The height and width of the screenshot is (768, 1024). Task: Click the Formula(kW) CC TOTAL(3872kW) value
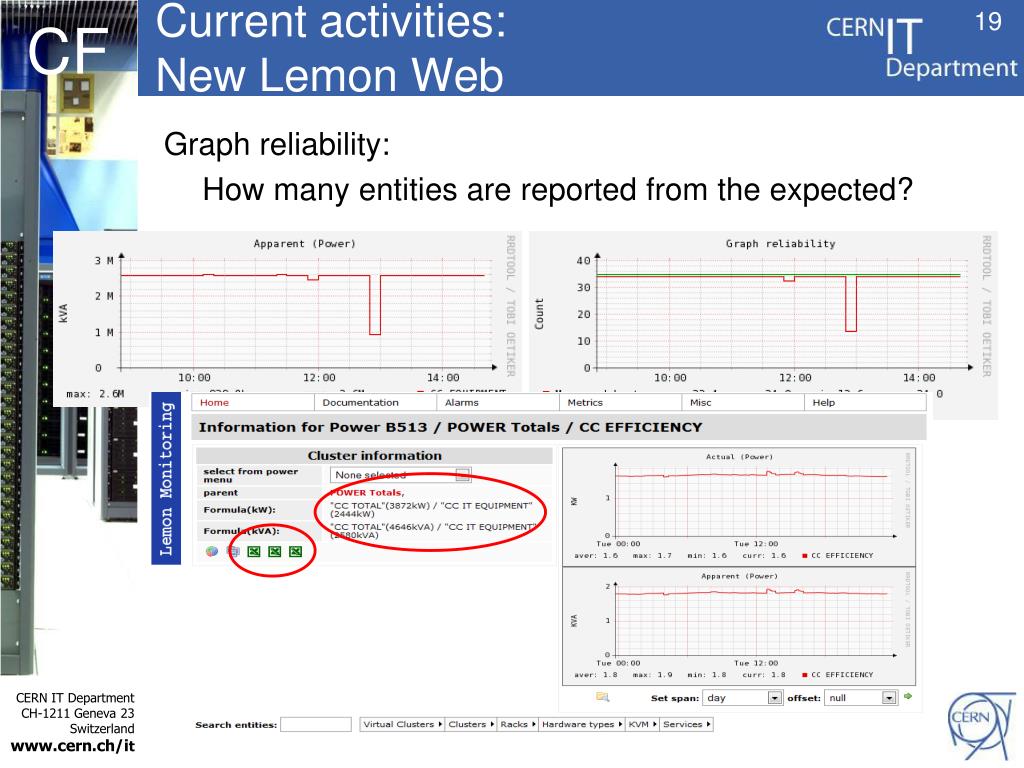pyautogui.click(x=431, y=509)
